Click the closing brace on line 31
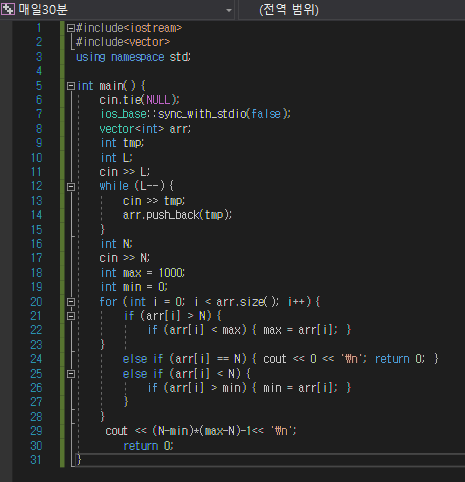465x482 pixels. pyautogui.click(x=79, y=460)
